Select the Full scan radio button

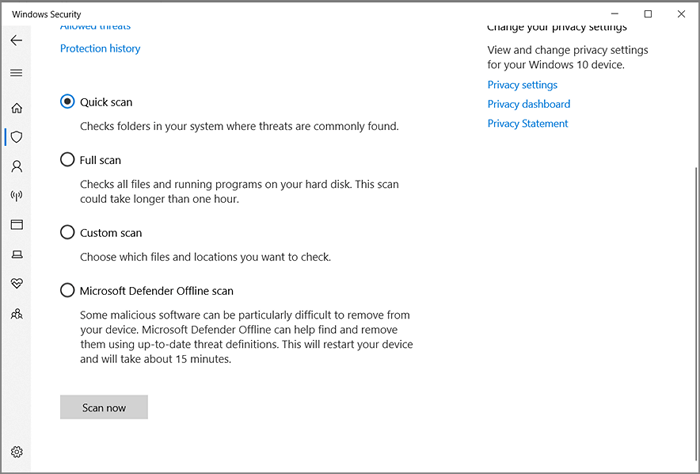[68, 160]
